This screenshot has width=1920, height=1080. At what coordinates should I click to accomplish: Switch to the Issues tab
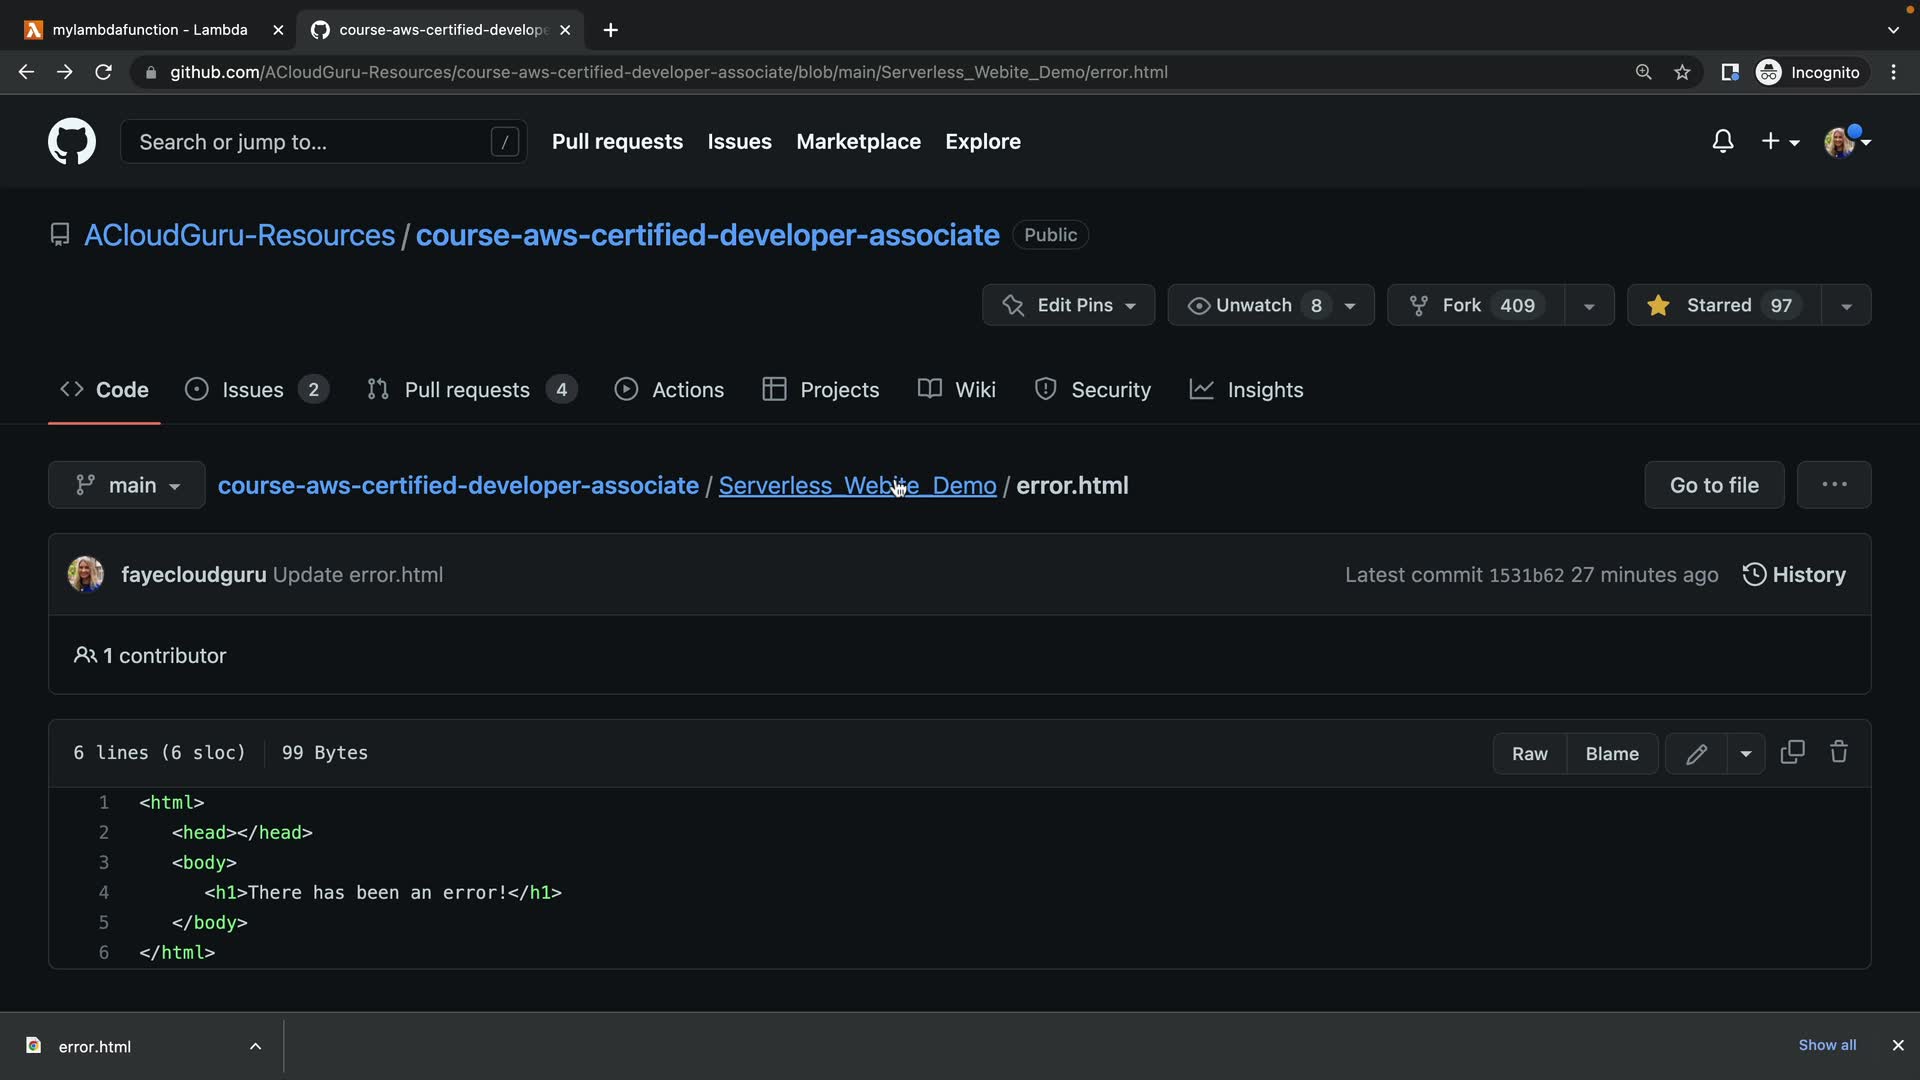point(252,390)
